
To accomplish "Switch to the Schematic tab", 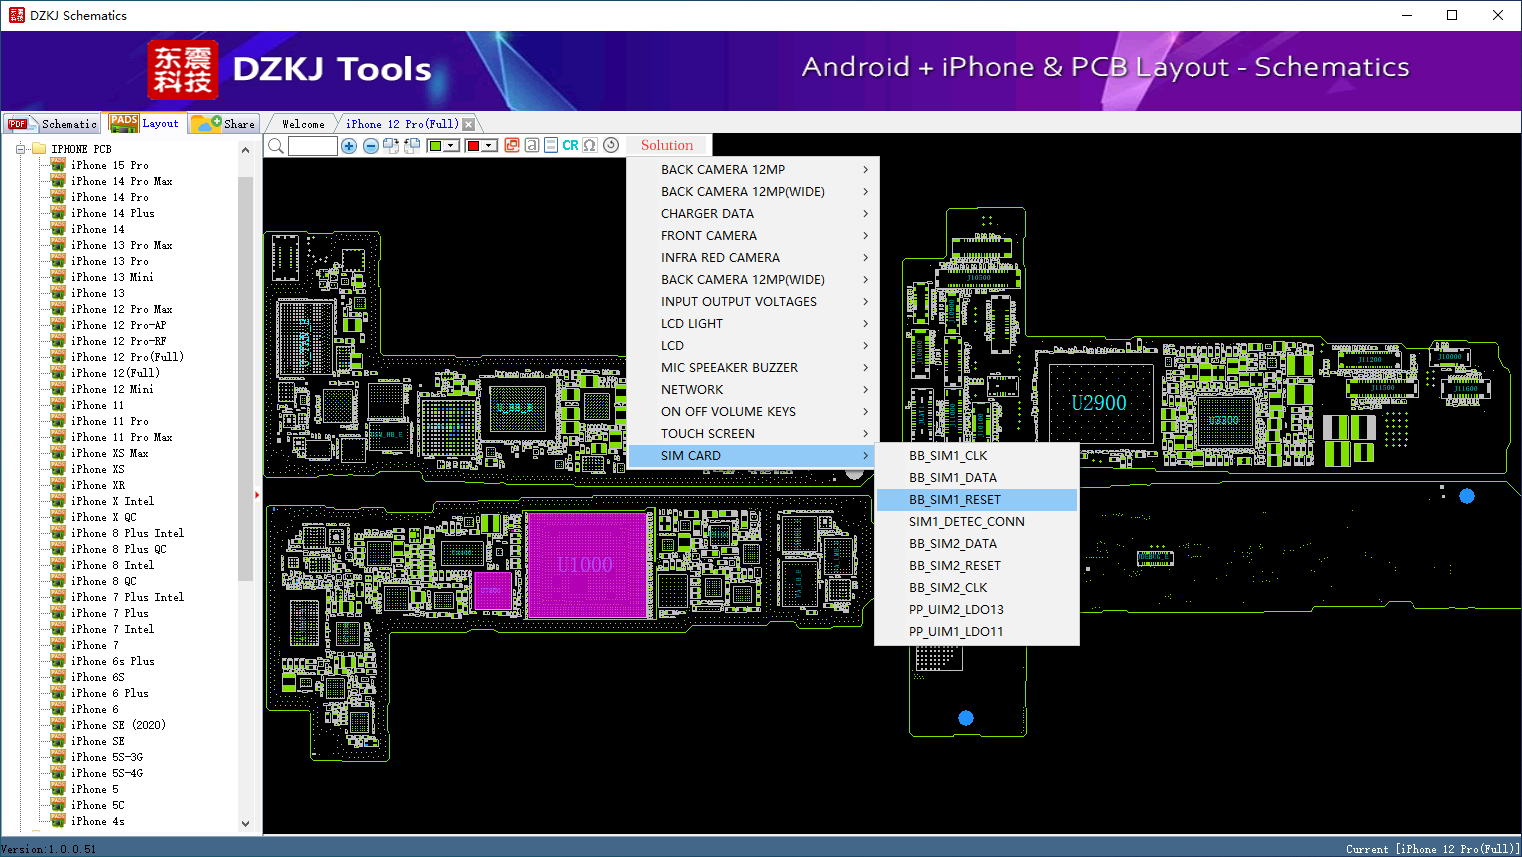I will (x=52, y=124).
